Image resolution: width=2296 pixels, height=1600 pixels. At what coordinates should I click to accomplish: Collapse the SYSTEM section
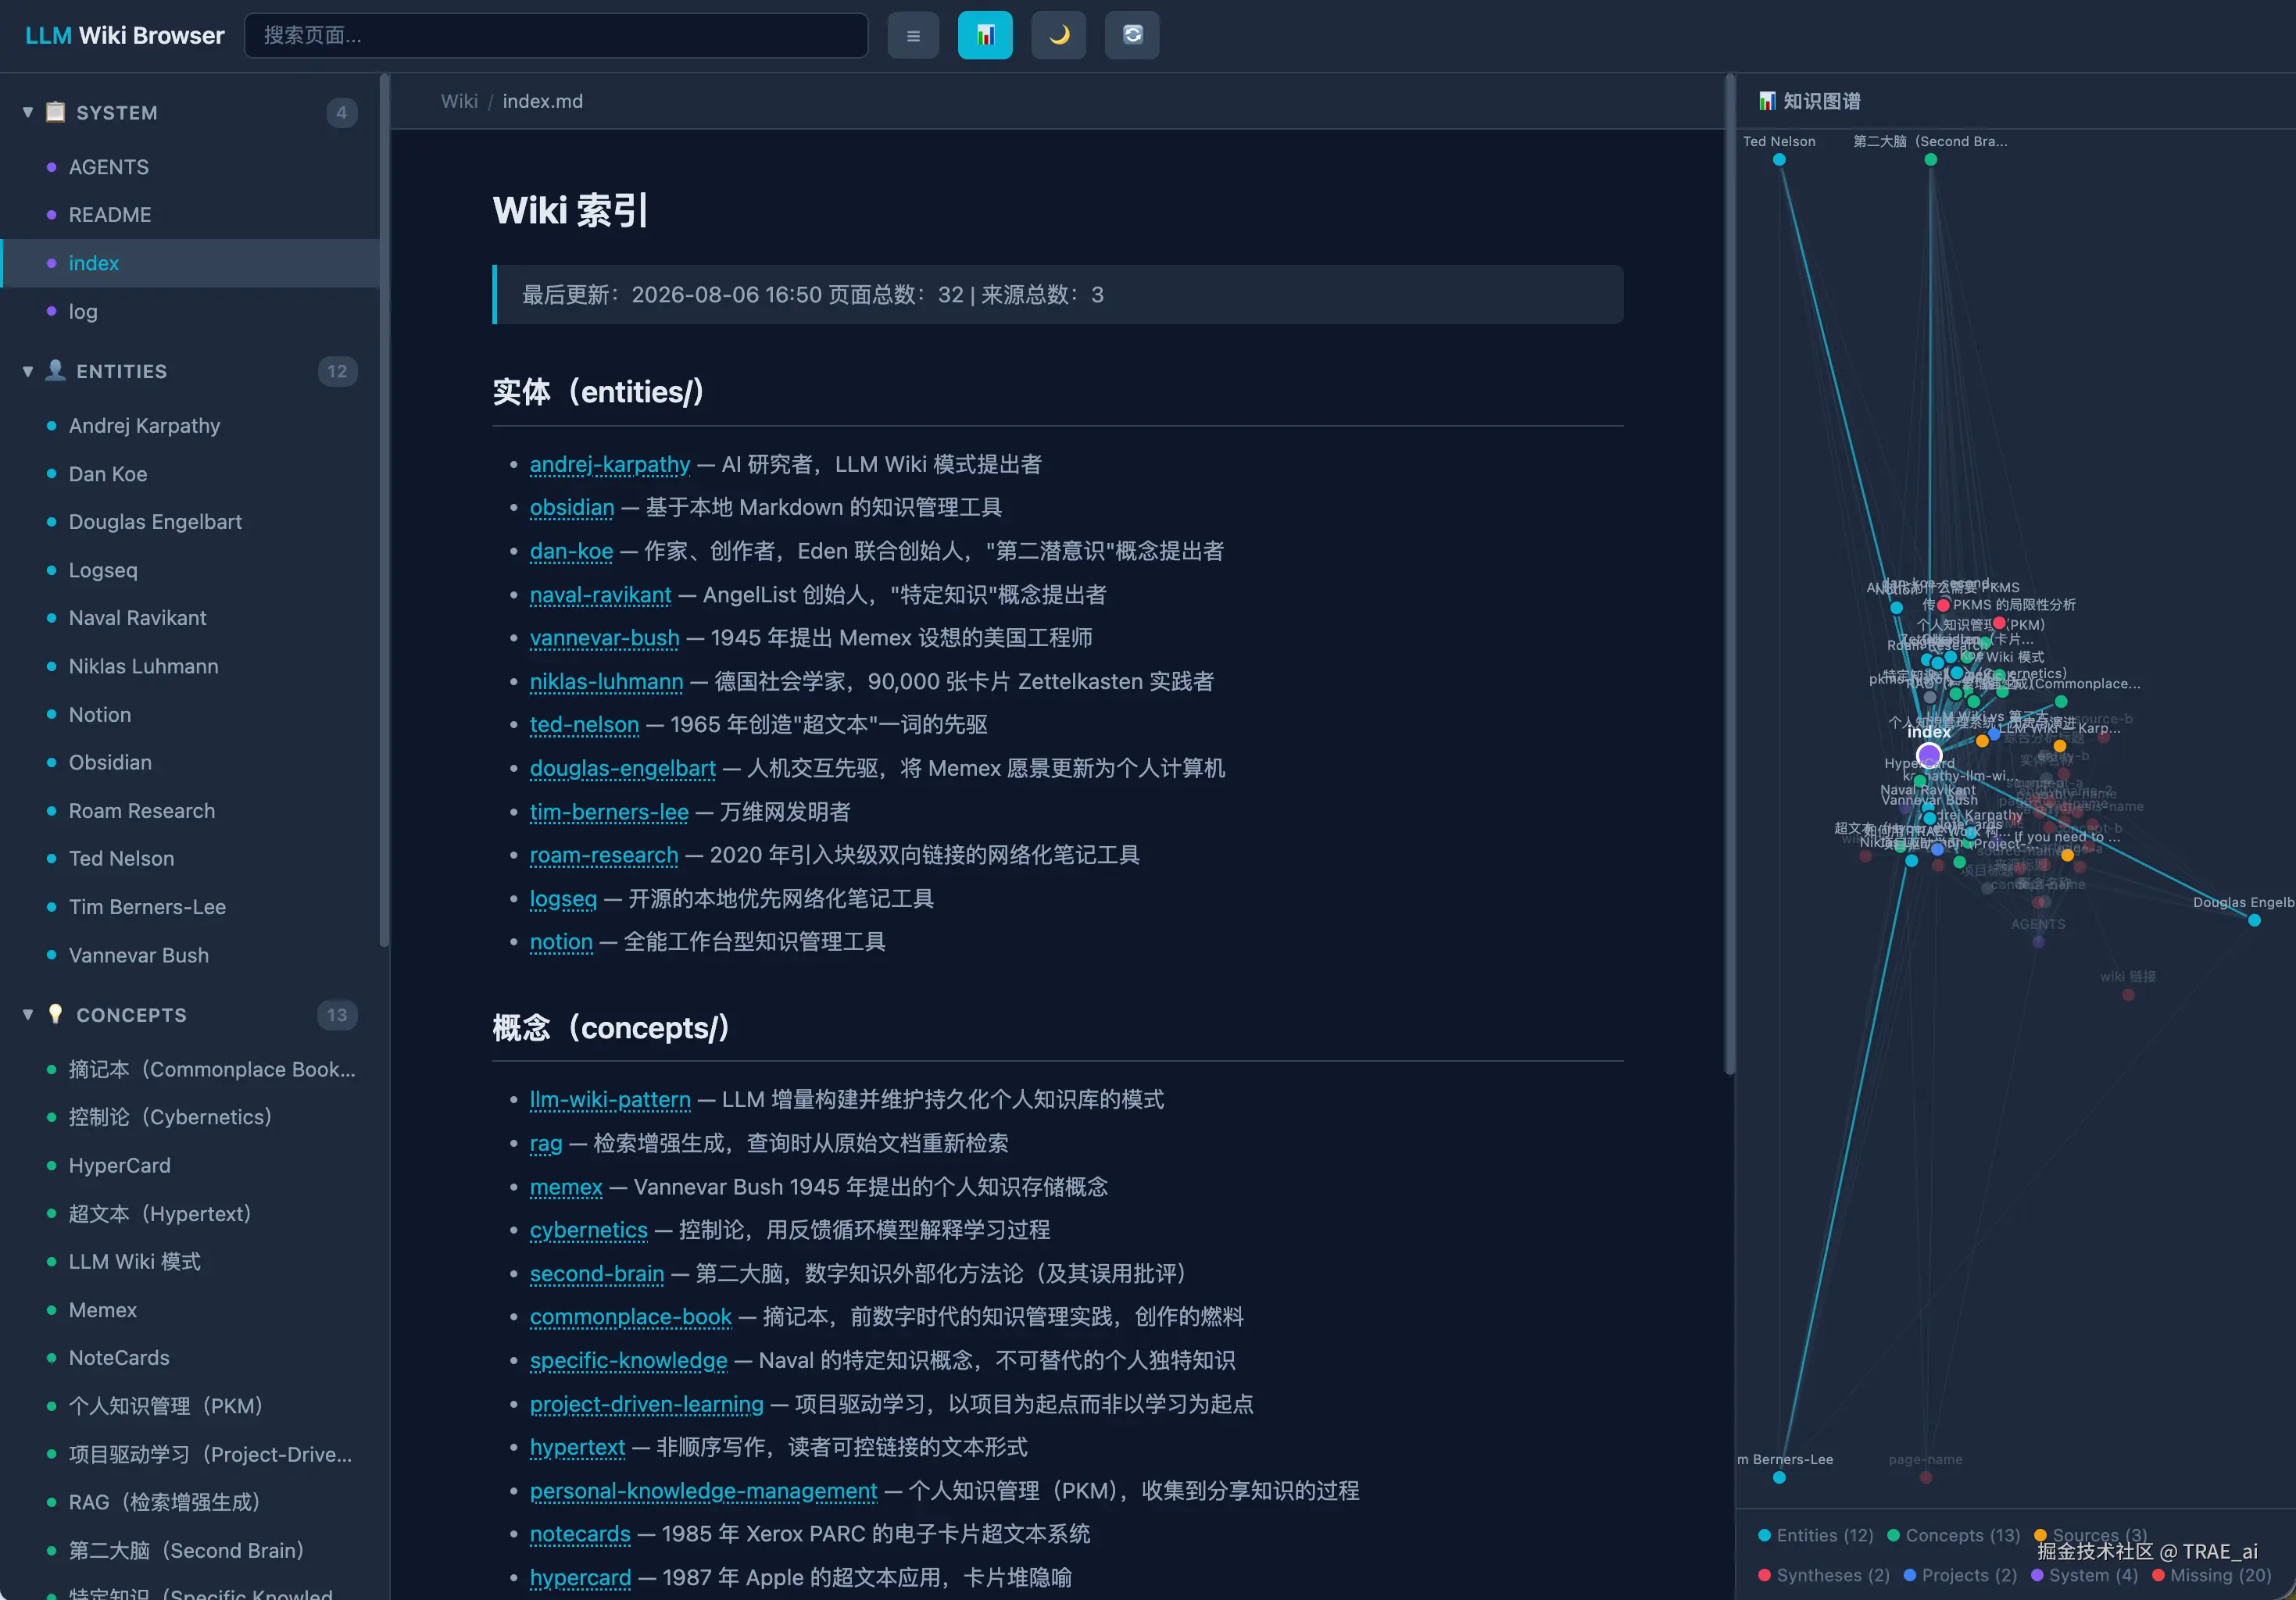point(28,112)
